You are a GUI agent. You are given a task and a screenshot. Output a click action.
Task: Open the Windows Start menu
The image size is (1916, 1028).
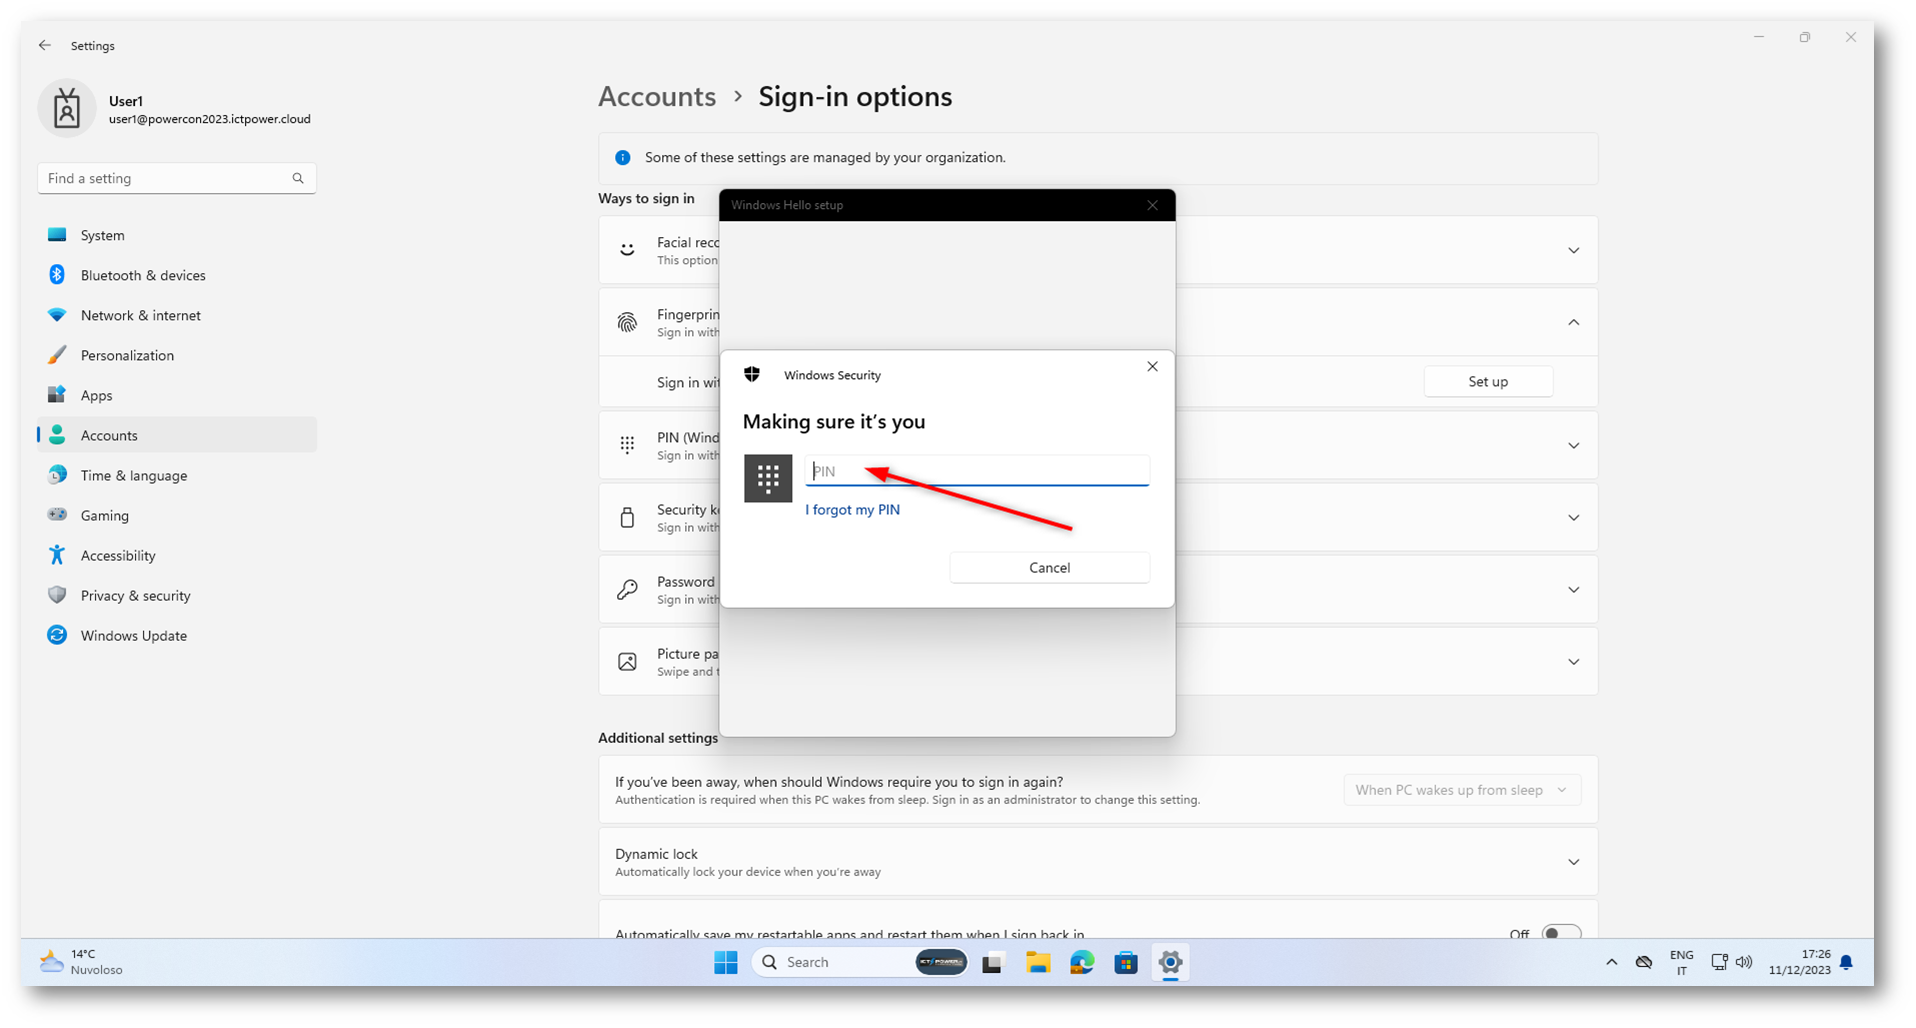[x=726, y=962]
